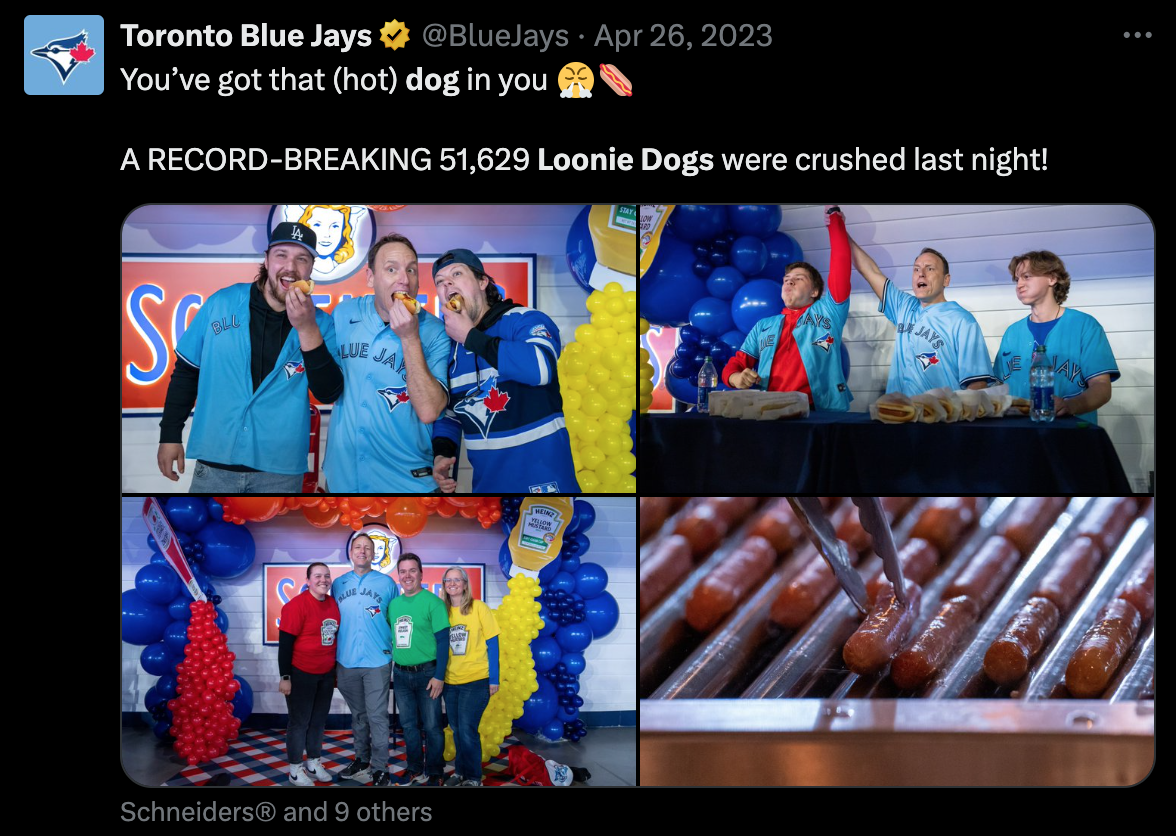Open close-up photo of hot dogs on roller grill

896,641
